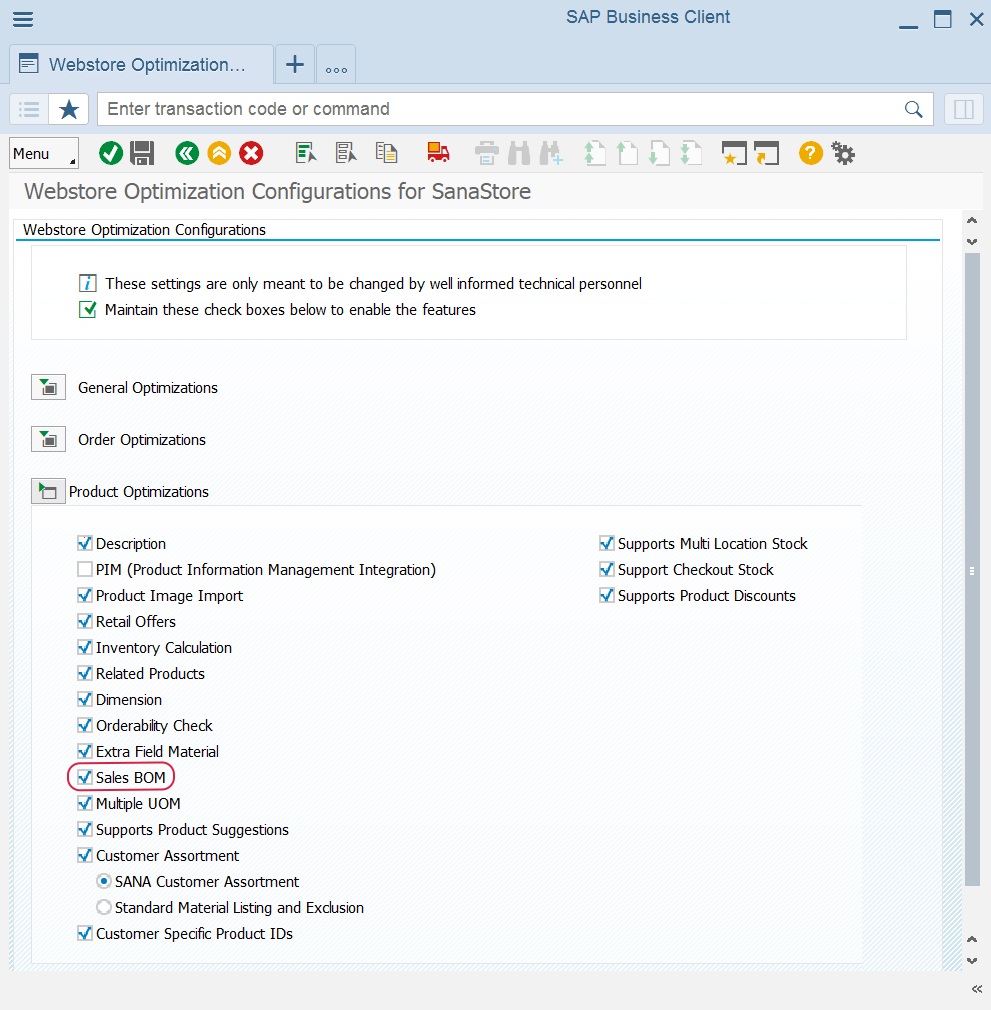Click the Favorites star icon
The image size is (991, 1010).
point(69,109)
